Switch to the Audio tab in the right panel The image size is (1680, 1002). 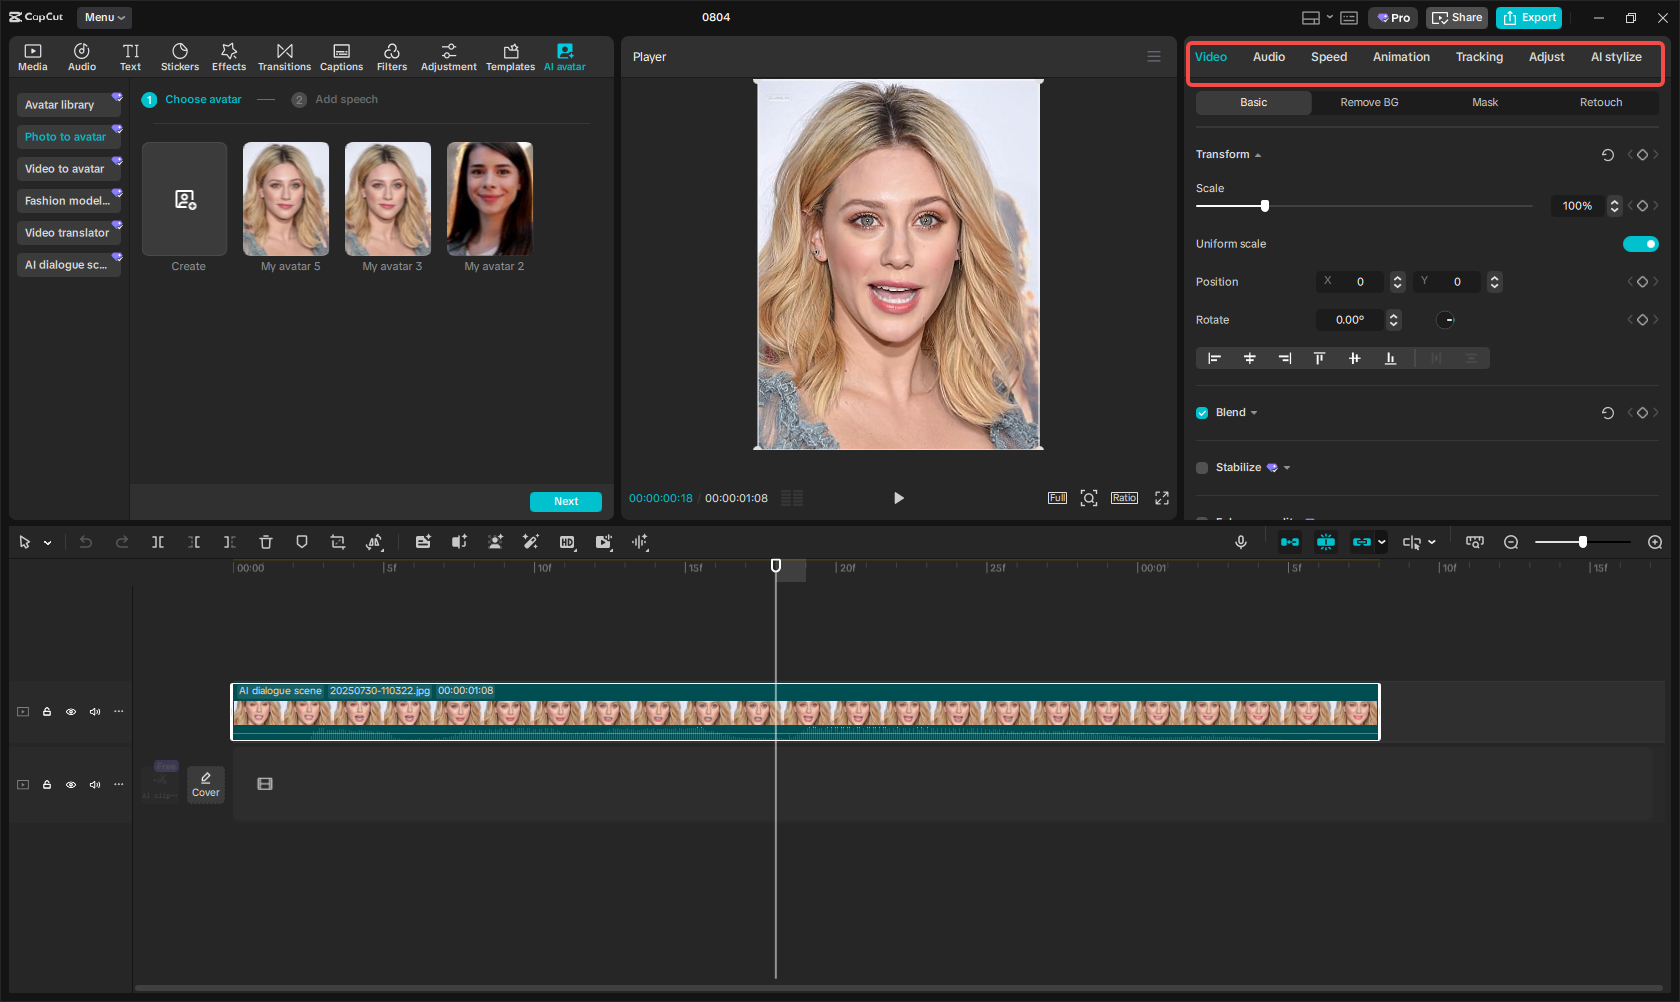pos(1268,57)
